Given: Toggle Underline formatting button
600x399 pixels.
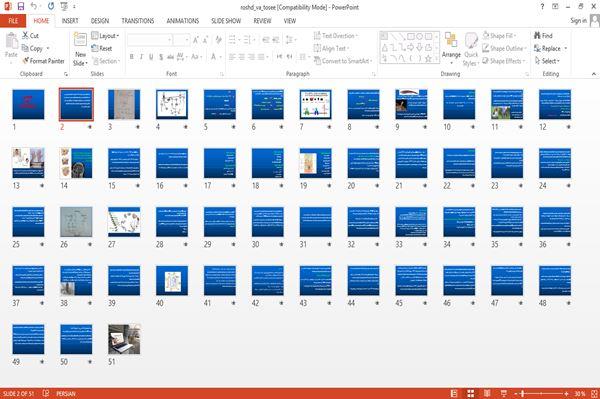Looking at the screenshot, I should (x=151, y=57).
